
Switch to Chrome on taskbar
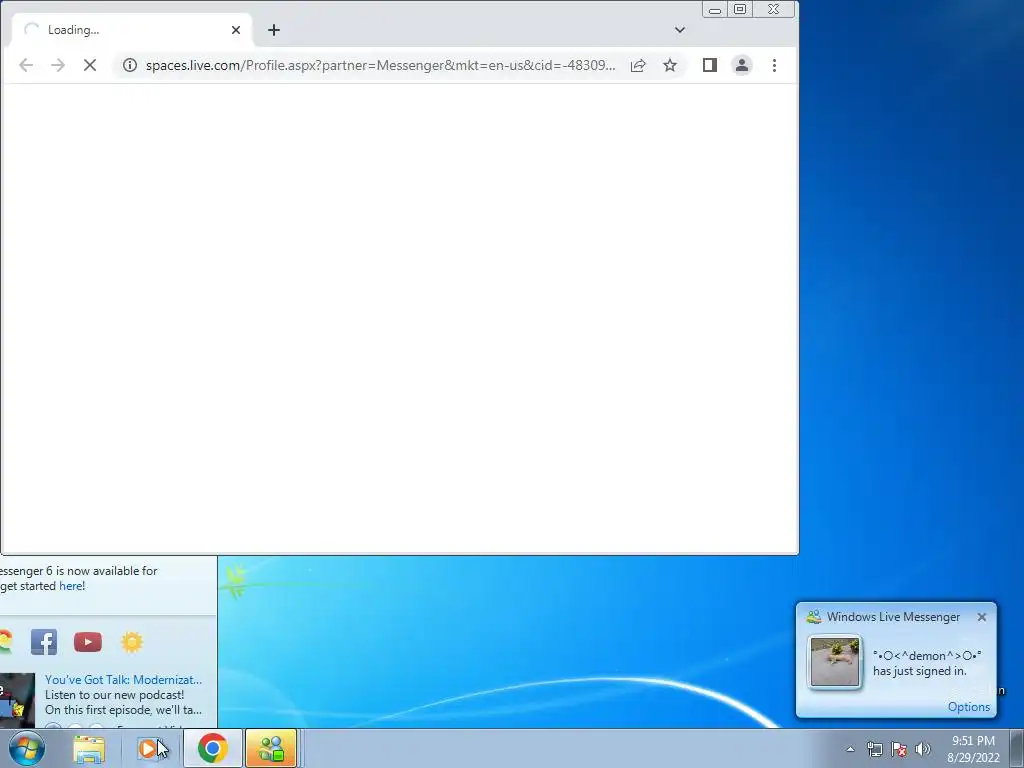pos(212,748)
